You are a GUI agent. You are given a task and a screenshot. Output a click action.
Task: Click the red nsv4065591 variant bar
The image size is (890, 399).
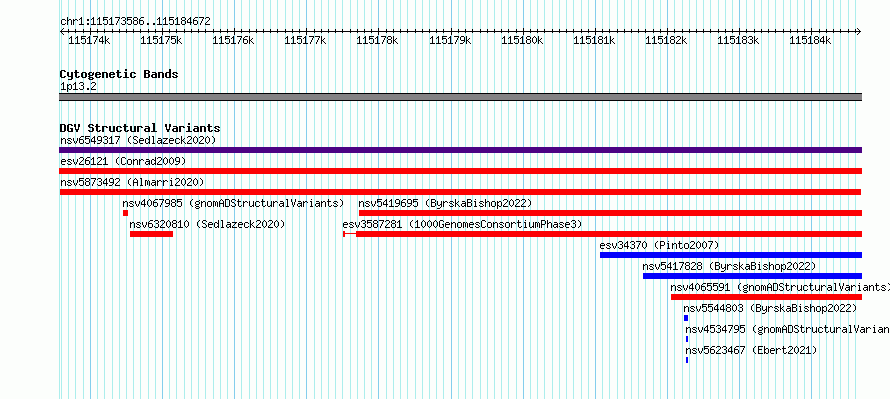coord(766,297)
